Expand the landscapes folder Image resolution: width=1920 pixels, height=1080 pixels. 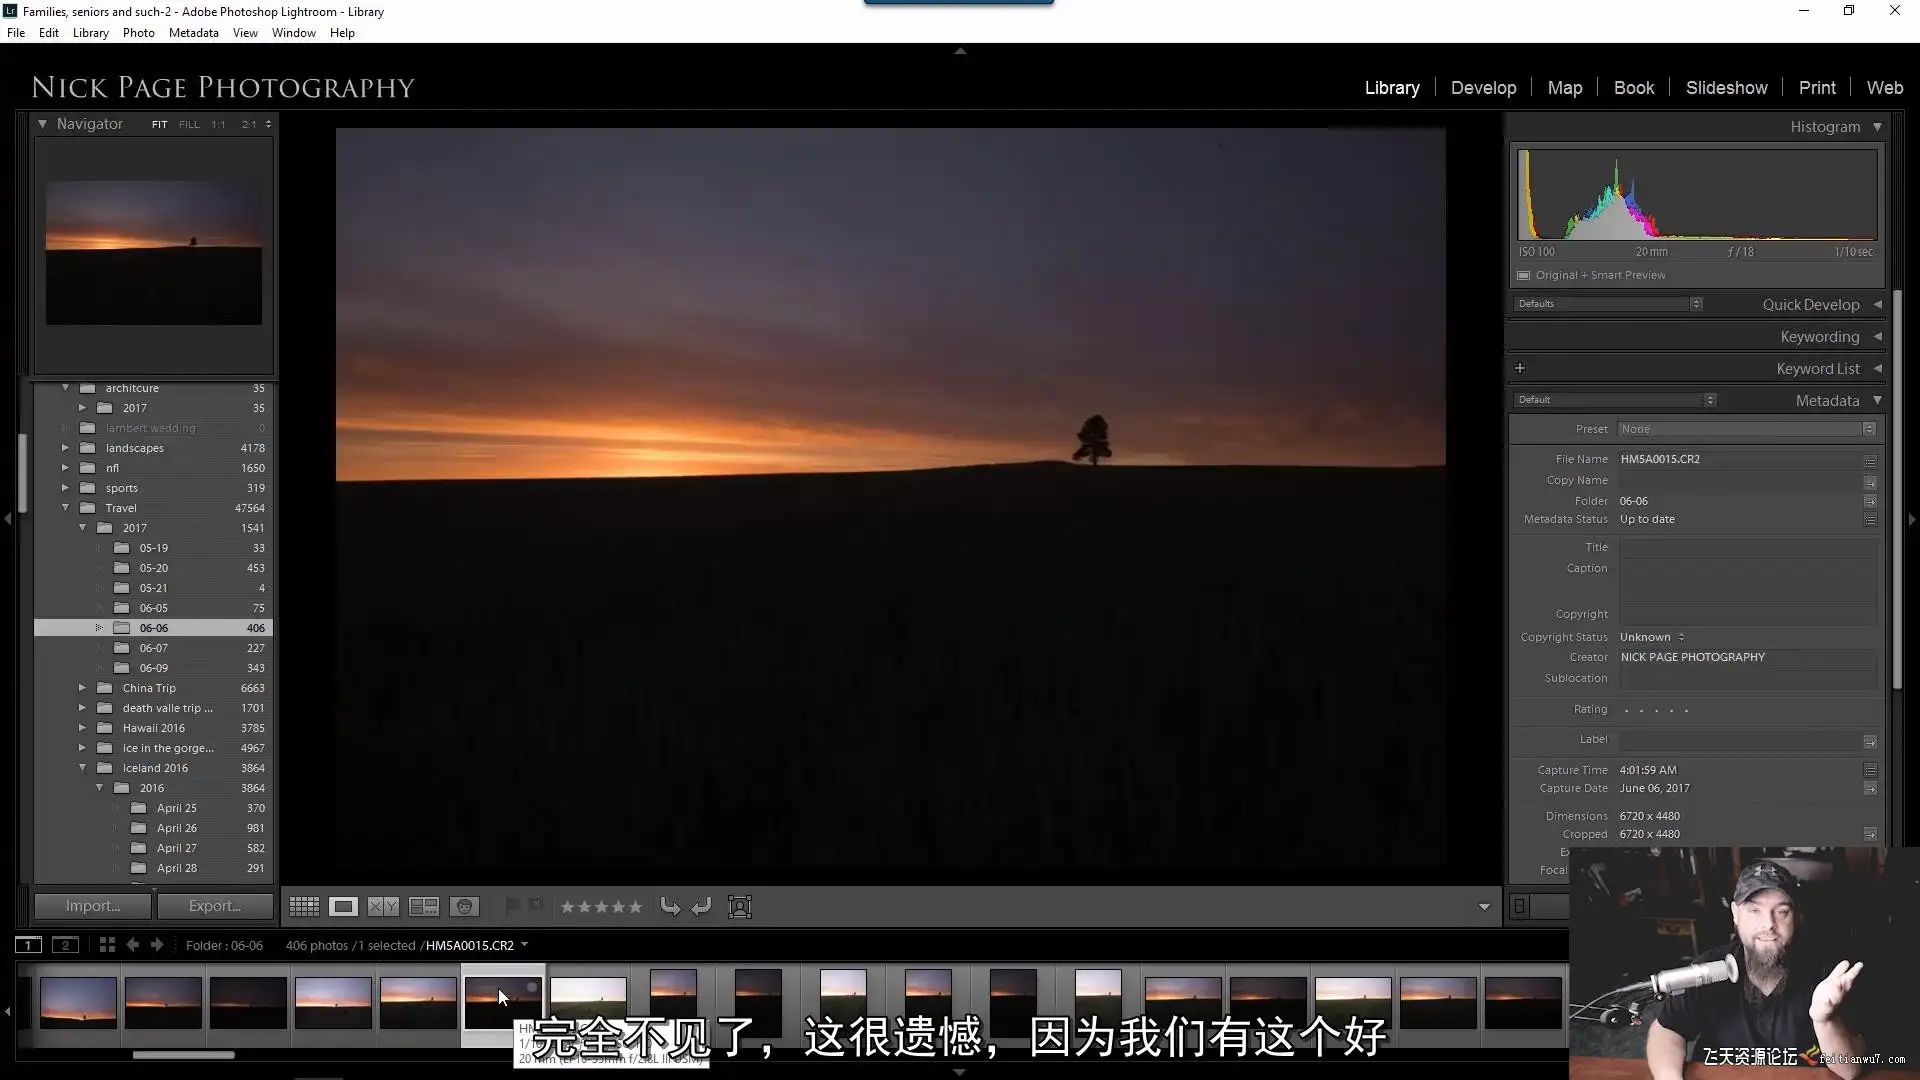tap(65, 448)
